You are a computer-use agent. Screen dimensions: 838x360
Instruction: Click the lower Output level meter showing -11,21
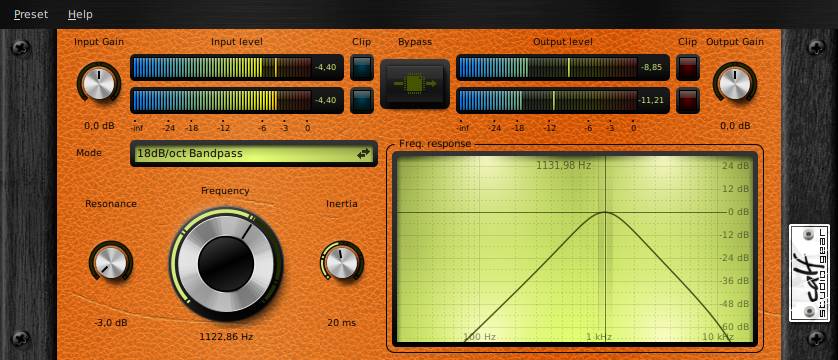(562, 100)
